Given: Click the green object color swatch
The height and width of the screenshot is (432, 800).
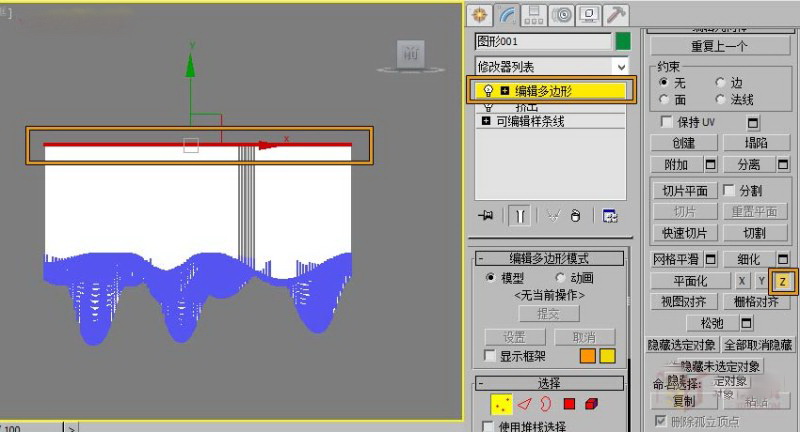Looking at the screenshot, I should point(623,41).
